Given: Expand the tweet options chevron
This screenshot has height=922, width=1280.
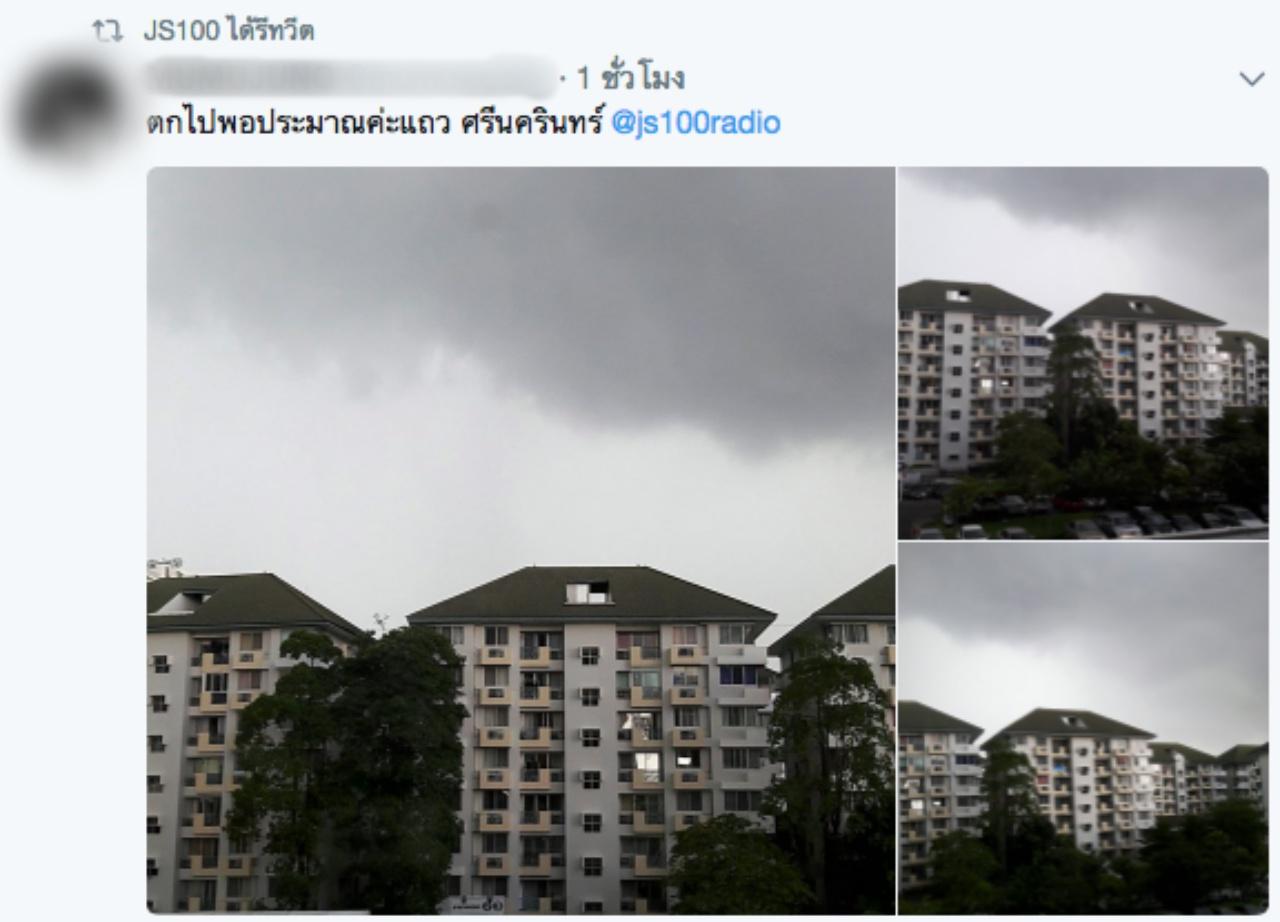Looking at the screenshot, I should [x=1251, y=79].
